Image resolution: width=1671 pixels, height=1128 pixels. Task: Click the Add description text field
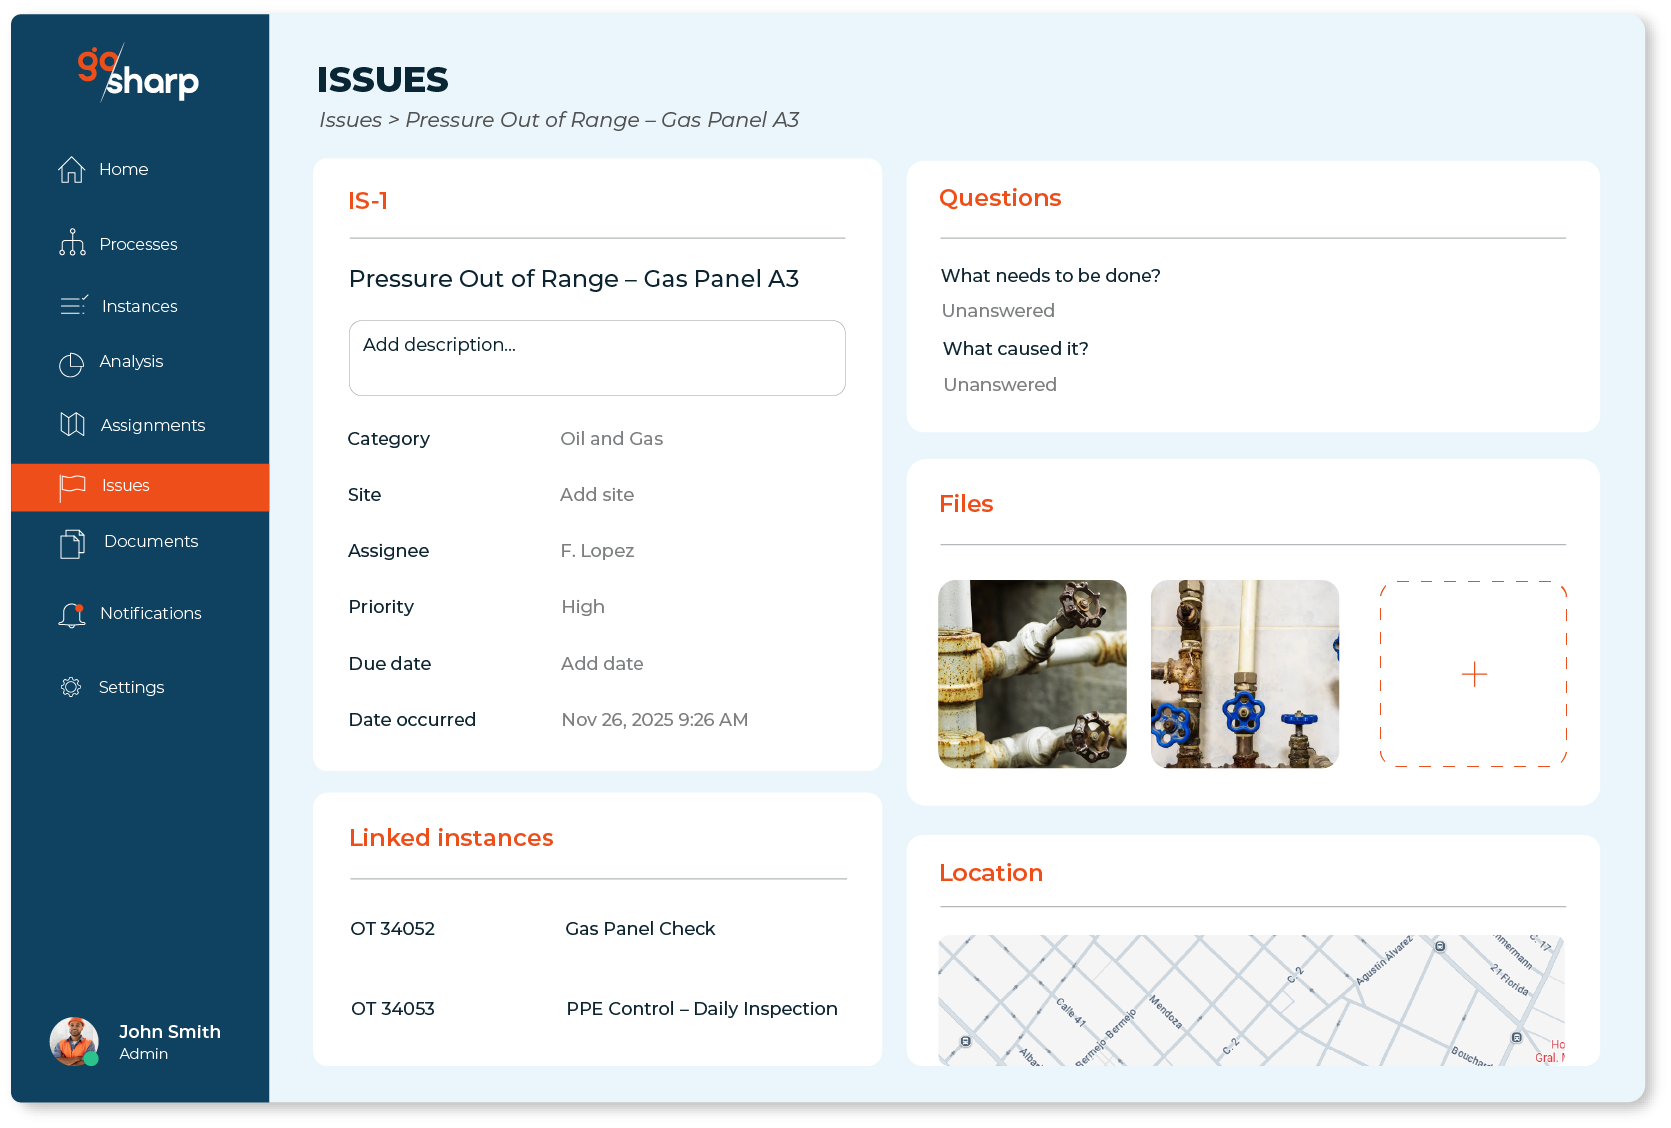(x=597, y=358)
